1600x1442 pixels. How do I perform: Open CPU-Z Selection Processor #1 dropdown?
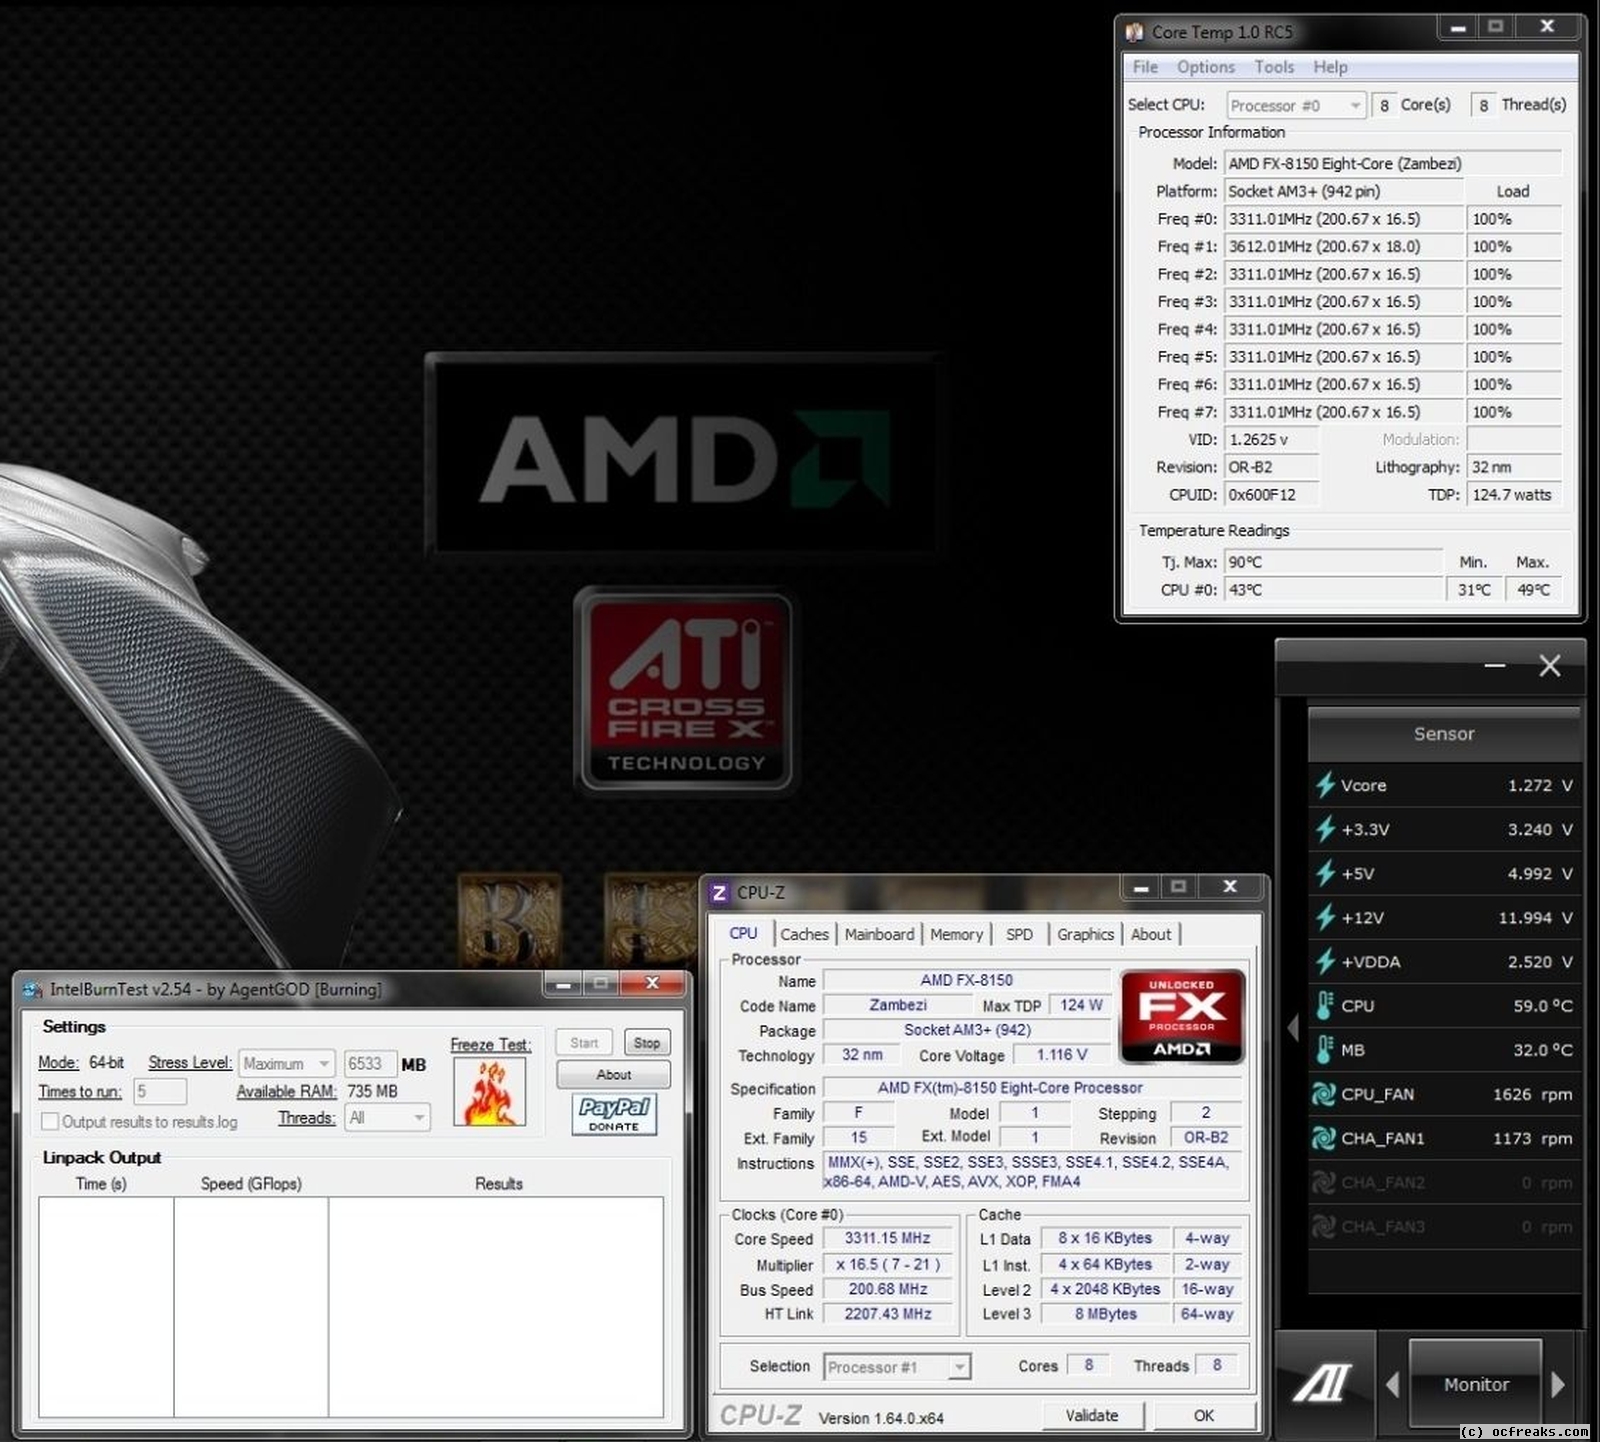click(x=897, y=1366)
